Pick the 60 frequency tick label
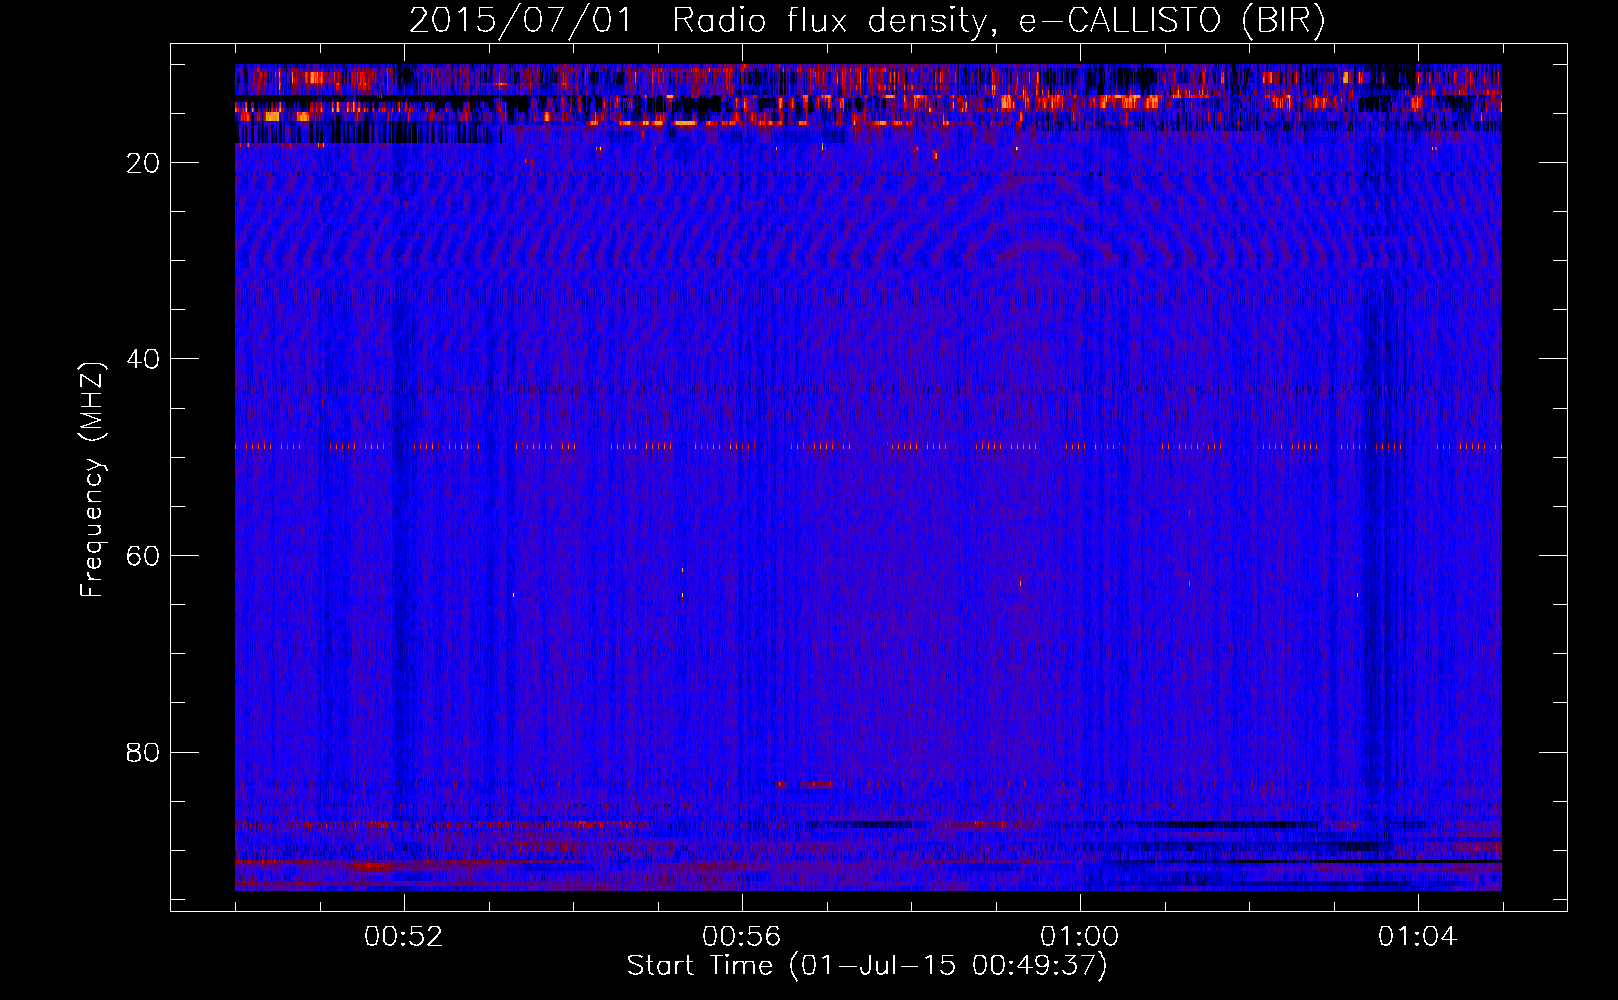The image size is (1618, 1000). [143, 556]
